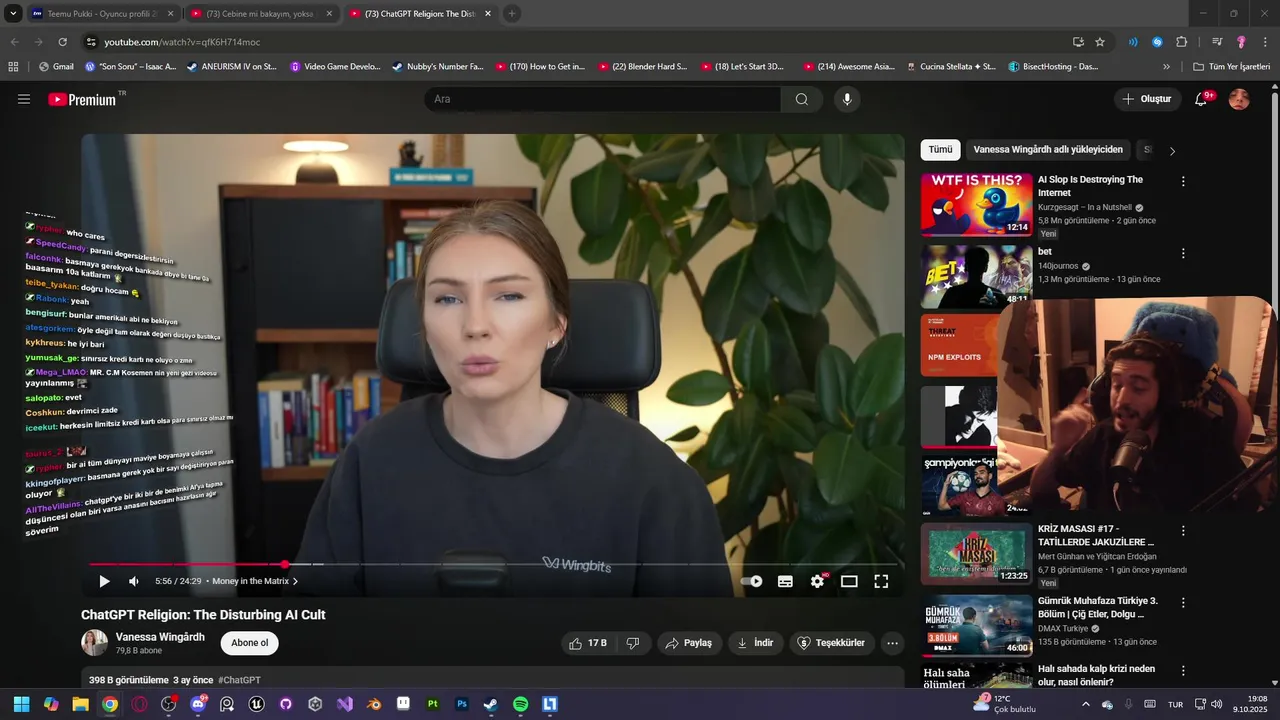
Task: Switch the player to theater mode
Action: (849, 581)
